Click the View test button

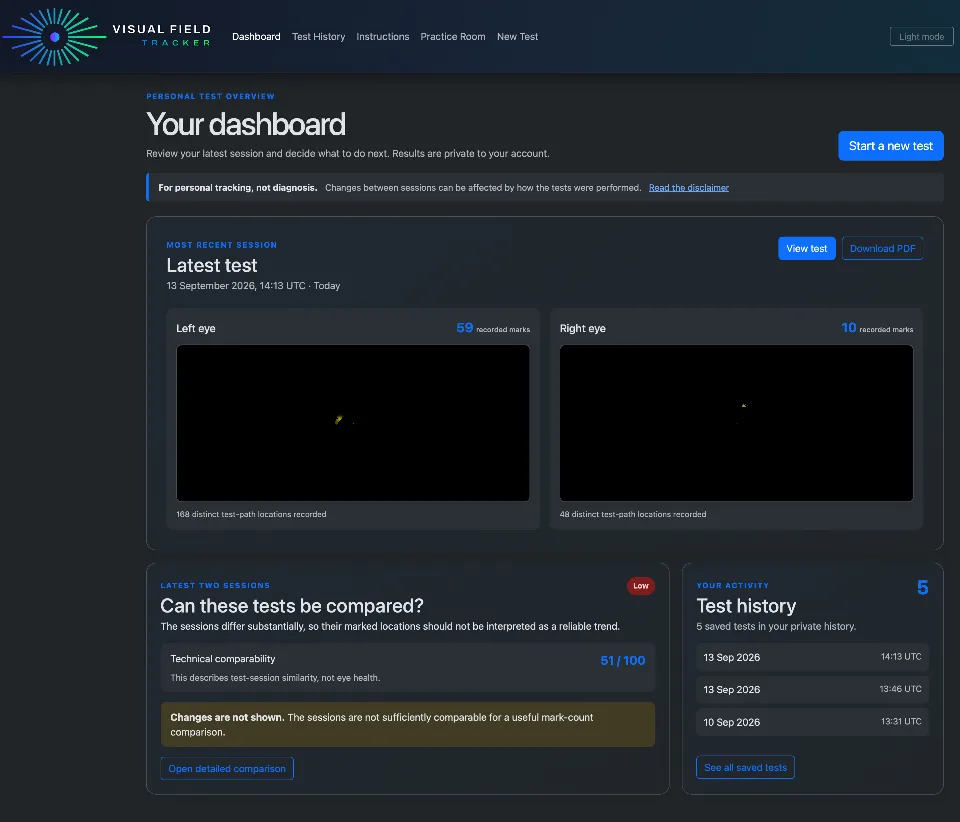[x=806, y=248]
